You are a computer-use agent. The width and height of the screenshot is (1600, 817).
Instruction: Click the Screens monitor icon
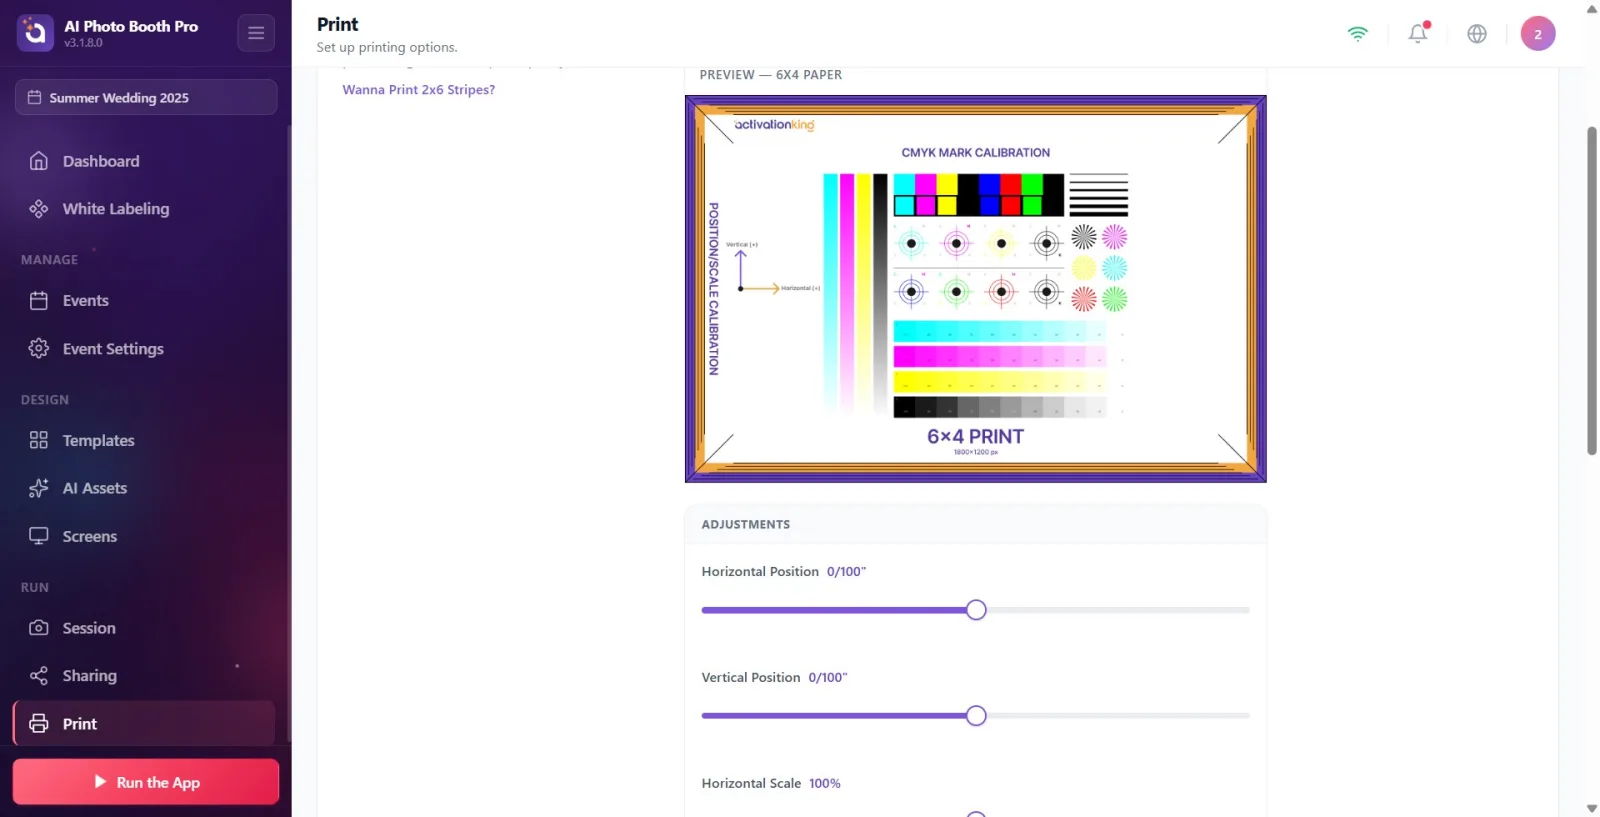point(39,537)
